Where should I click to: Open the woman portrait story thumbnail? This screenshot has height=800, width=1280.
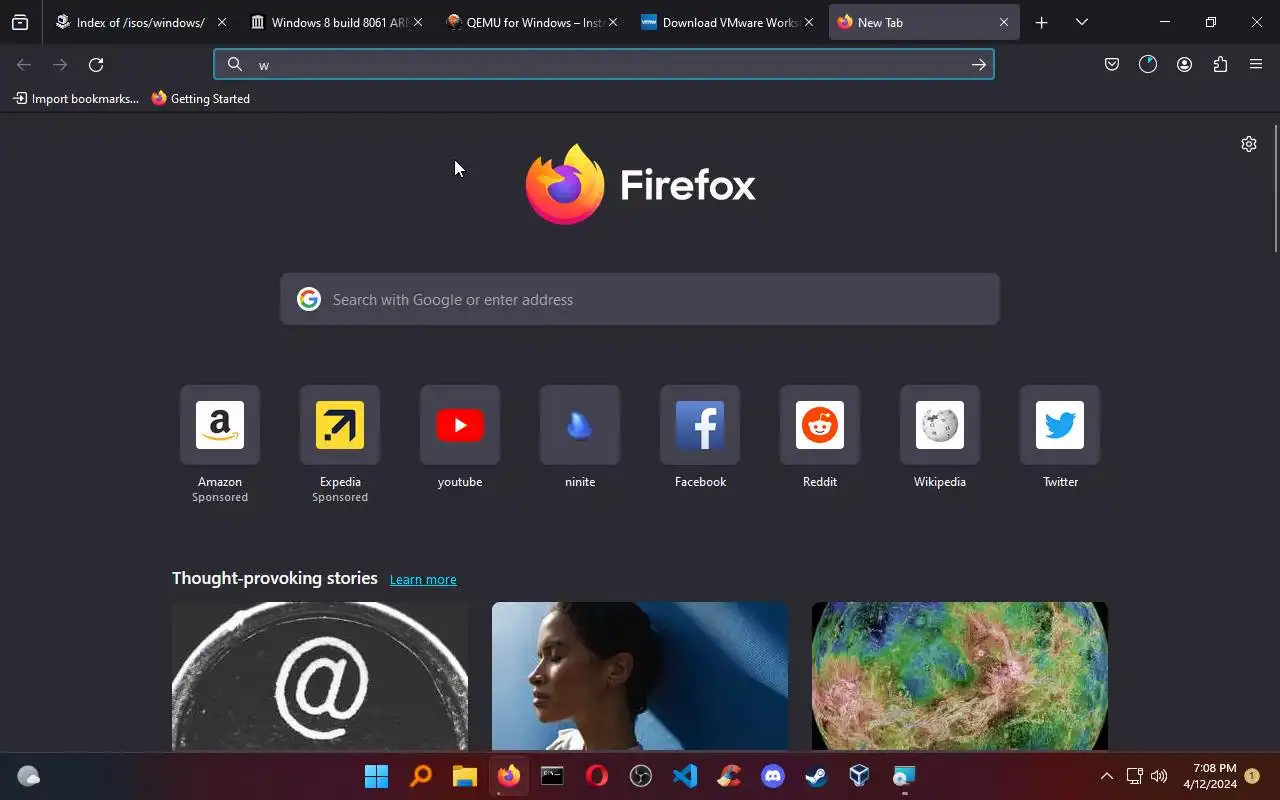(640, 676)
